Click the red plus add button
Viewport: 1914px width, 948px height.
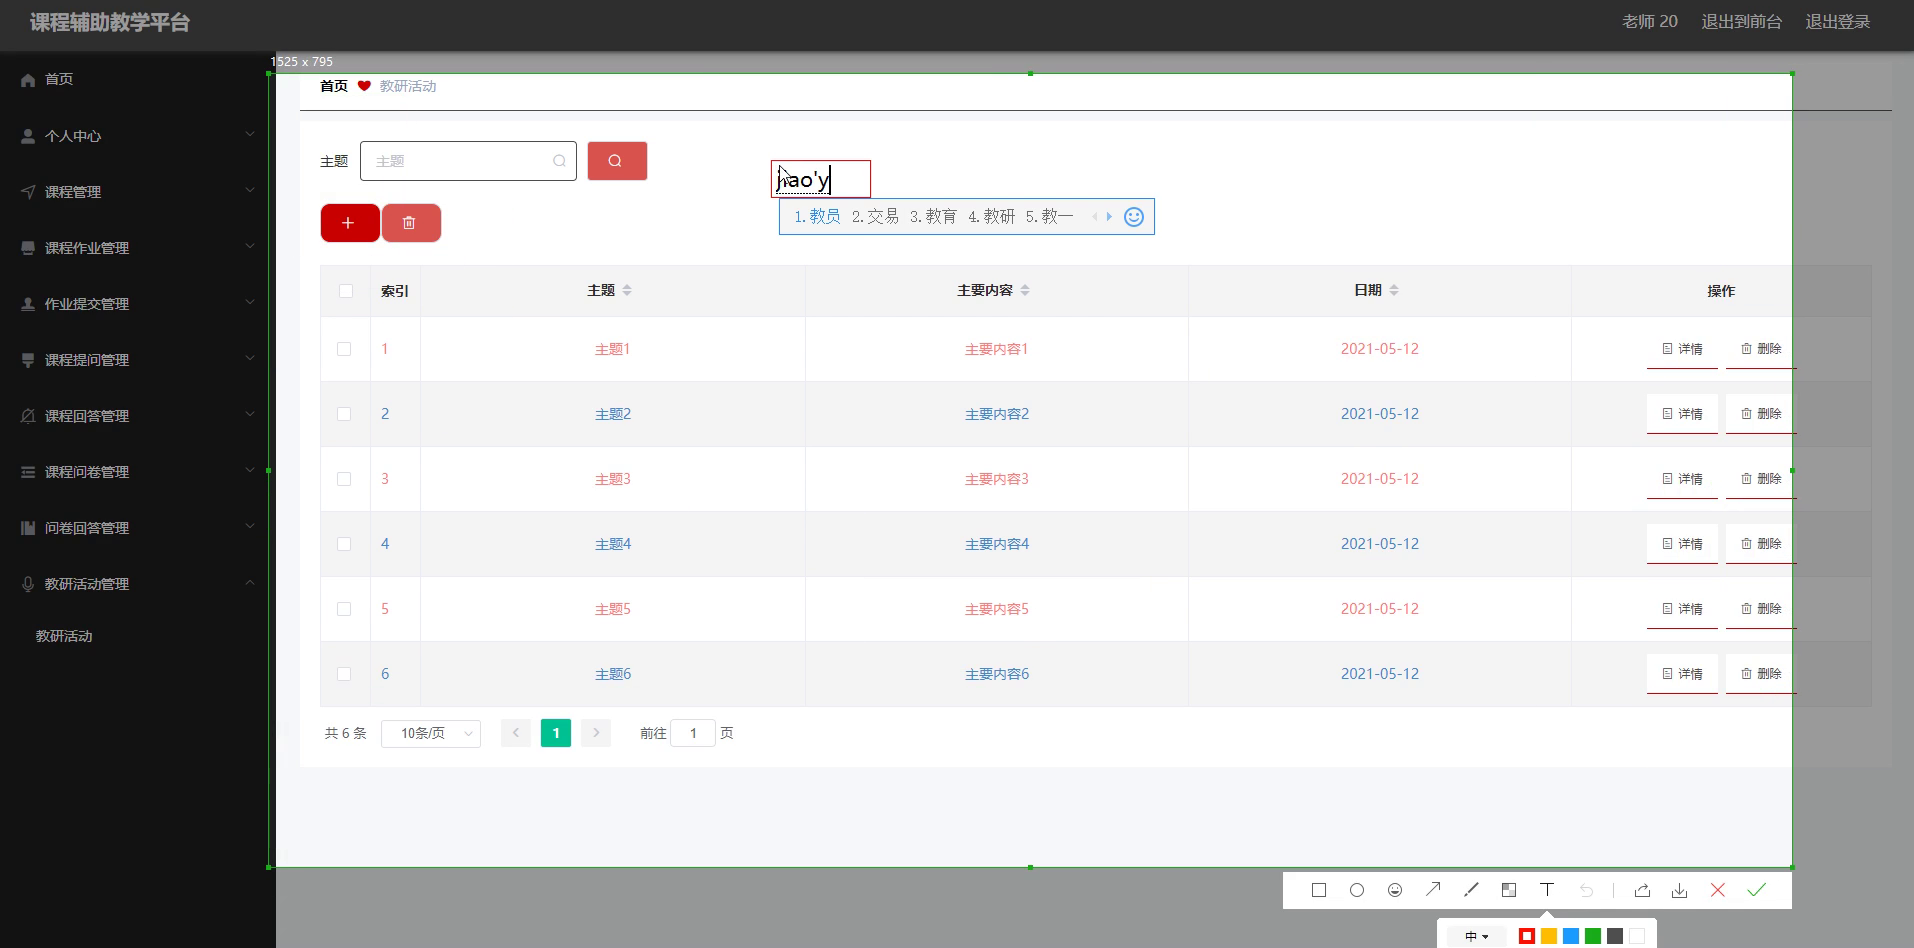(350, 223)
